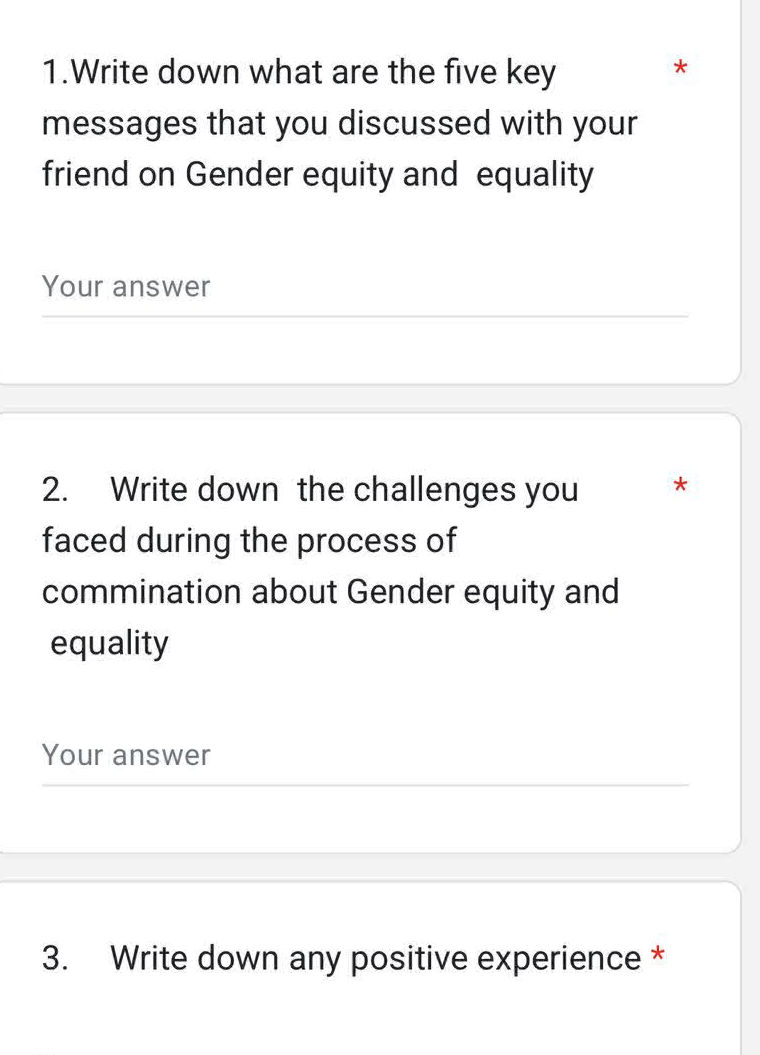Click "faced during the process of" line
This screenshot has height=1055, width=760.
pos(249,541)
